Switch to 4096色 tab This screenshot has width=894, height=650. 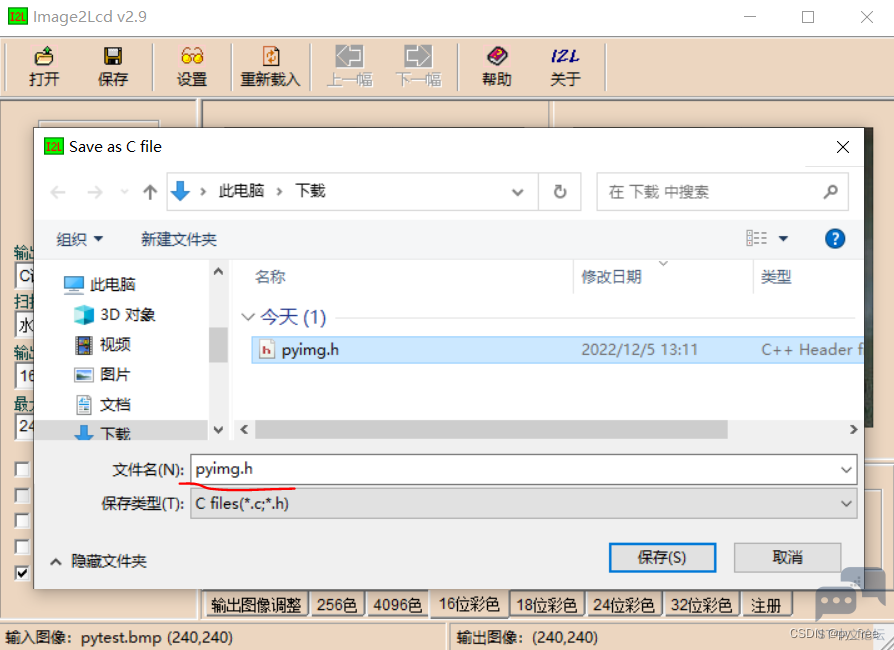click(x=397, y=604)
